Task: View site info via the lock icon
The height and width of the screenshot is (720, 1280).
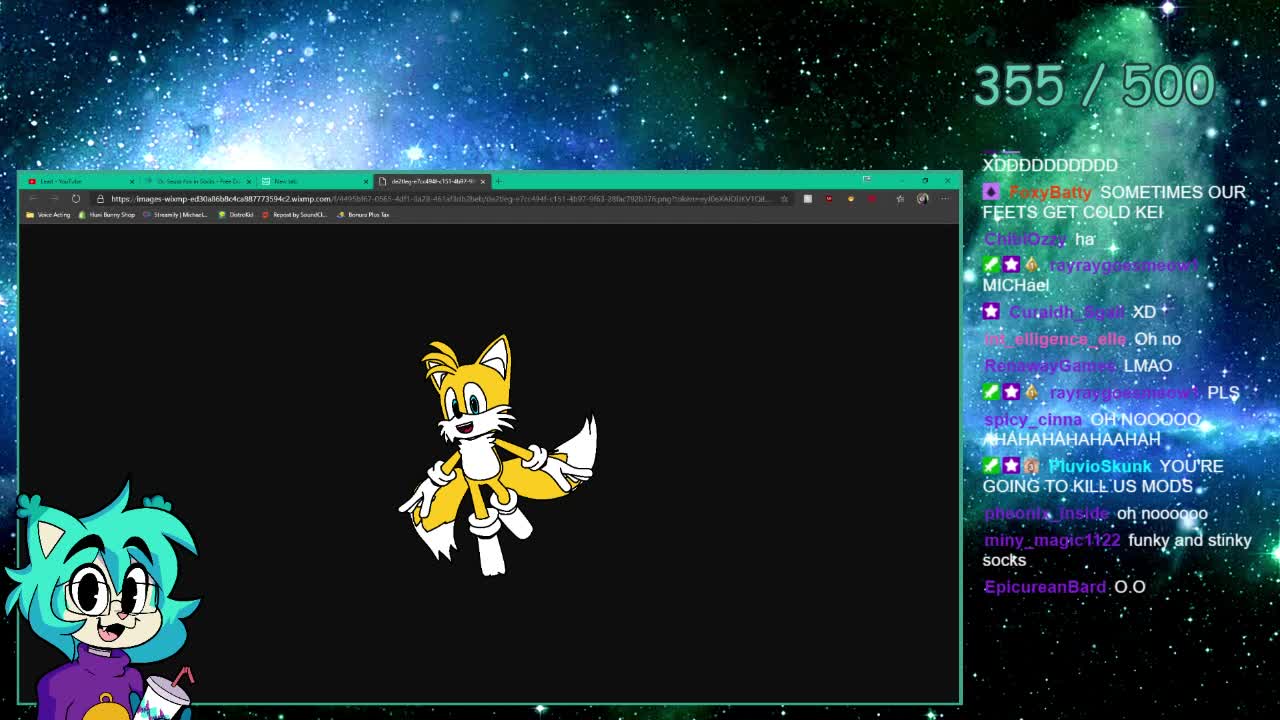Action: pyautogui.click(x=100, y=198)
